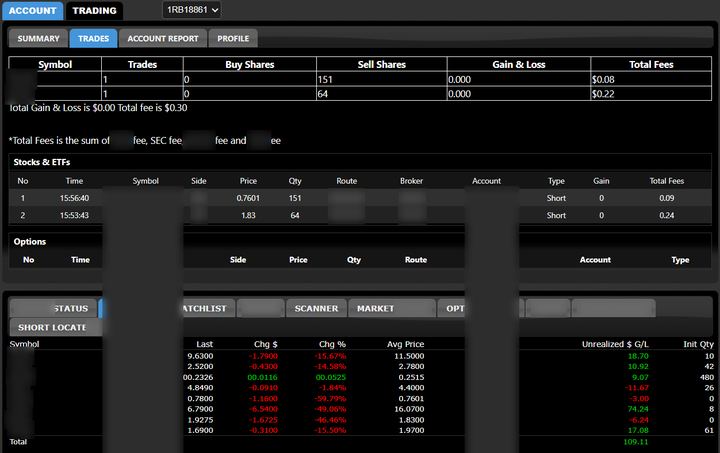Screen dimensions: 720x453
Task: Select the trade row at 15:56:40
Action: (360, 198)
